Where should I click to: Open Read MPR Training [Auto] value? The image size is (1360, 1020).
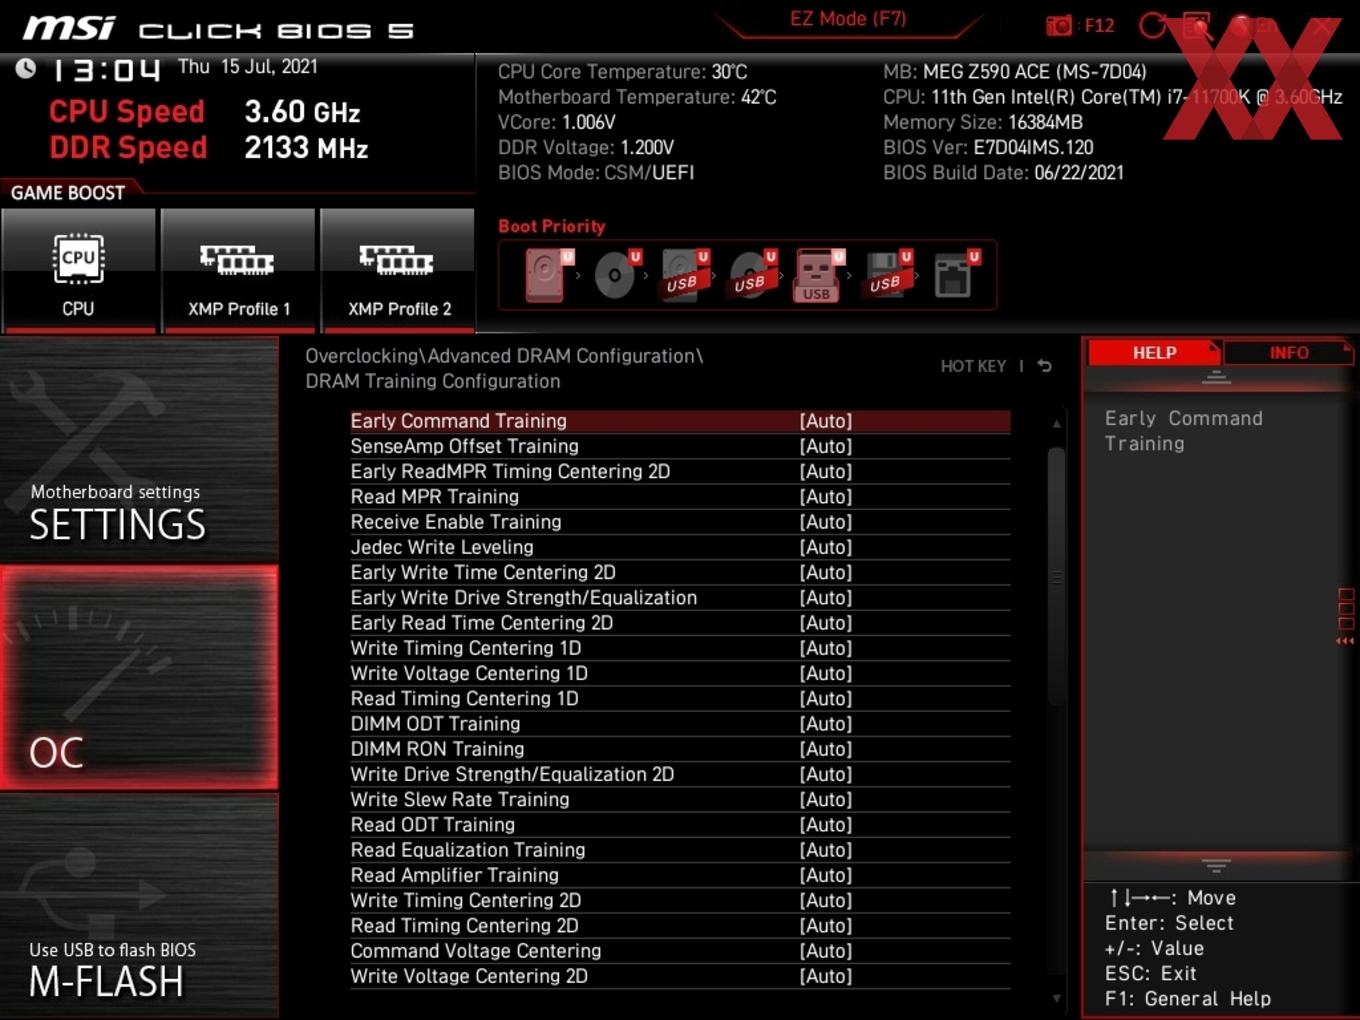[826, 497]
